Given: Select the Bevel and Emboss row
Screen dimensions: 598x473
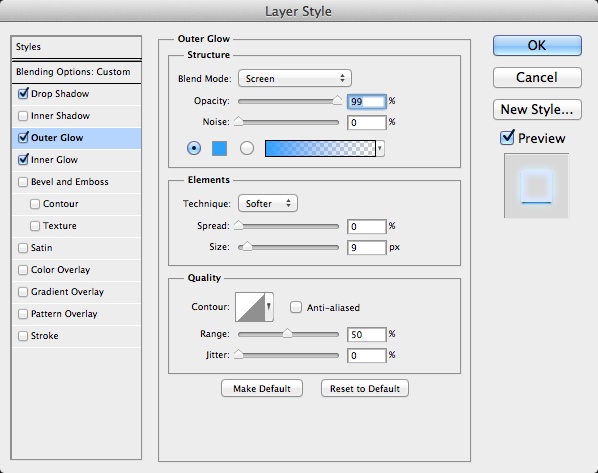Looking at the screenshot, I should click(x=77, y=182).
